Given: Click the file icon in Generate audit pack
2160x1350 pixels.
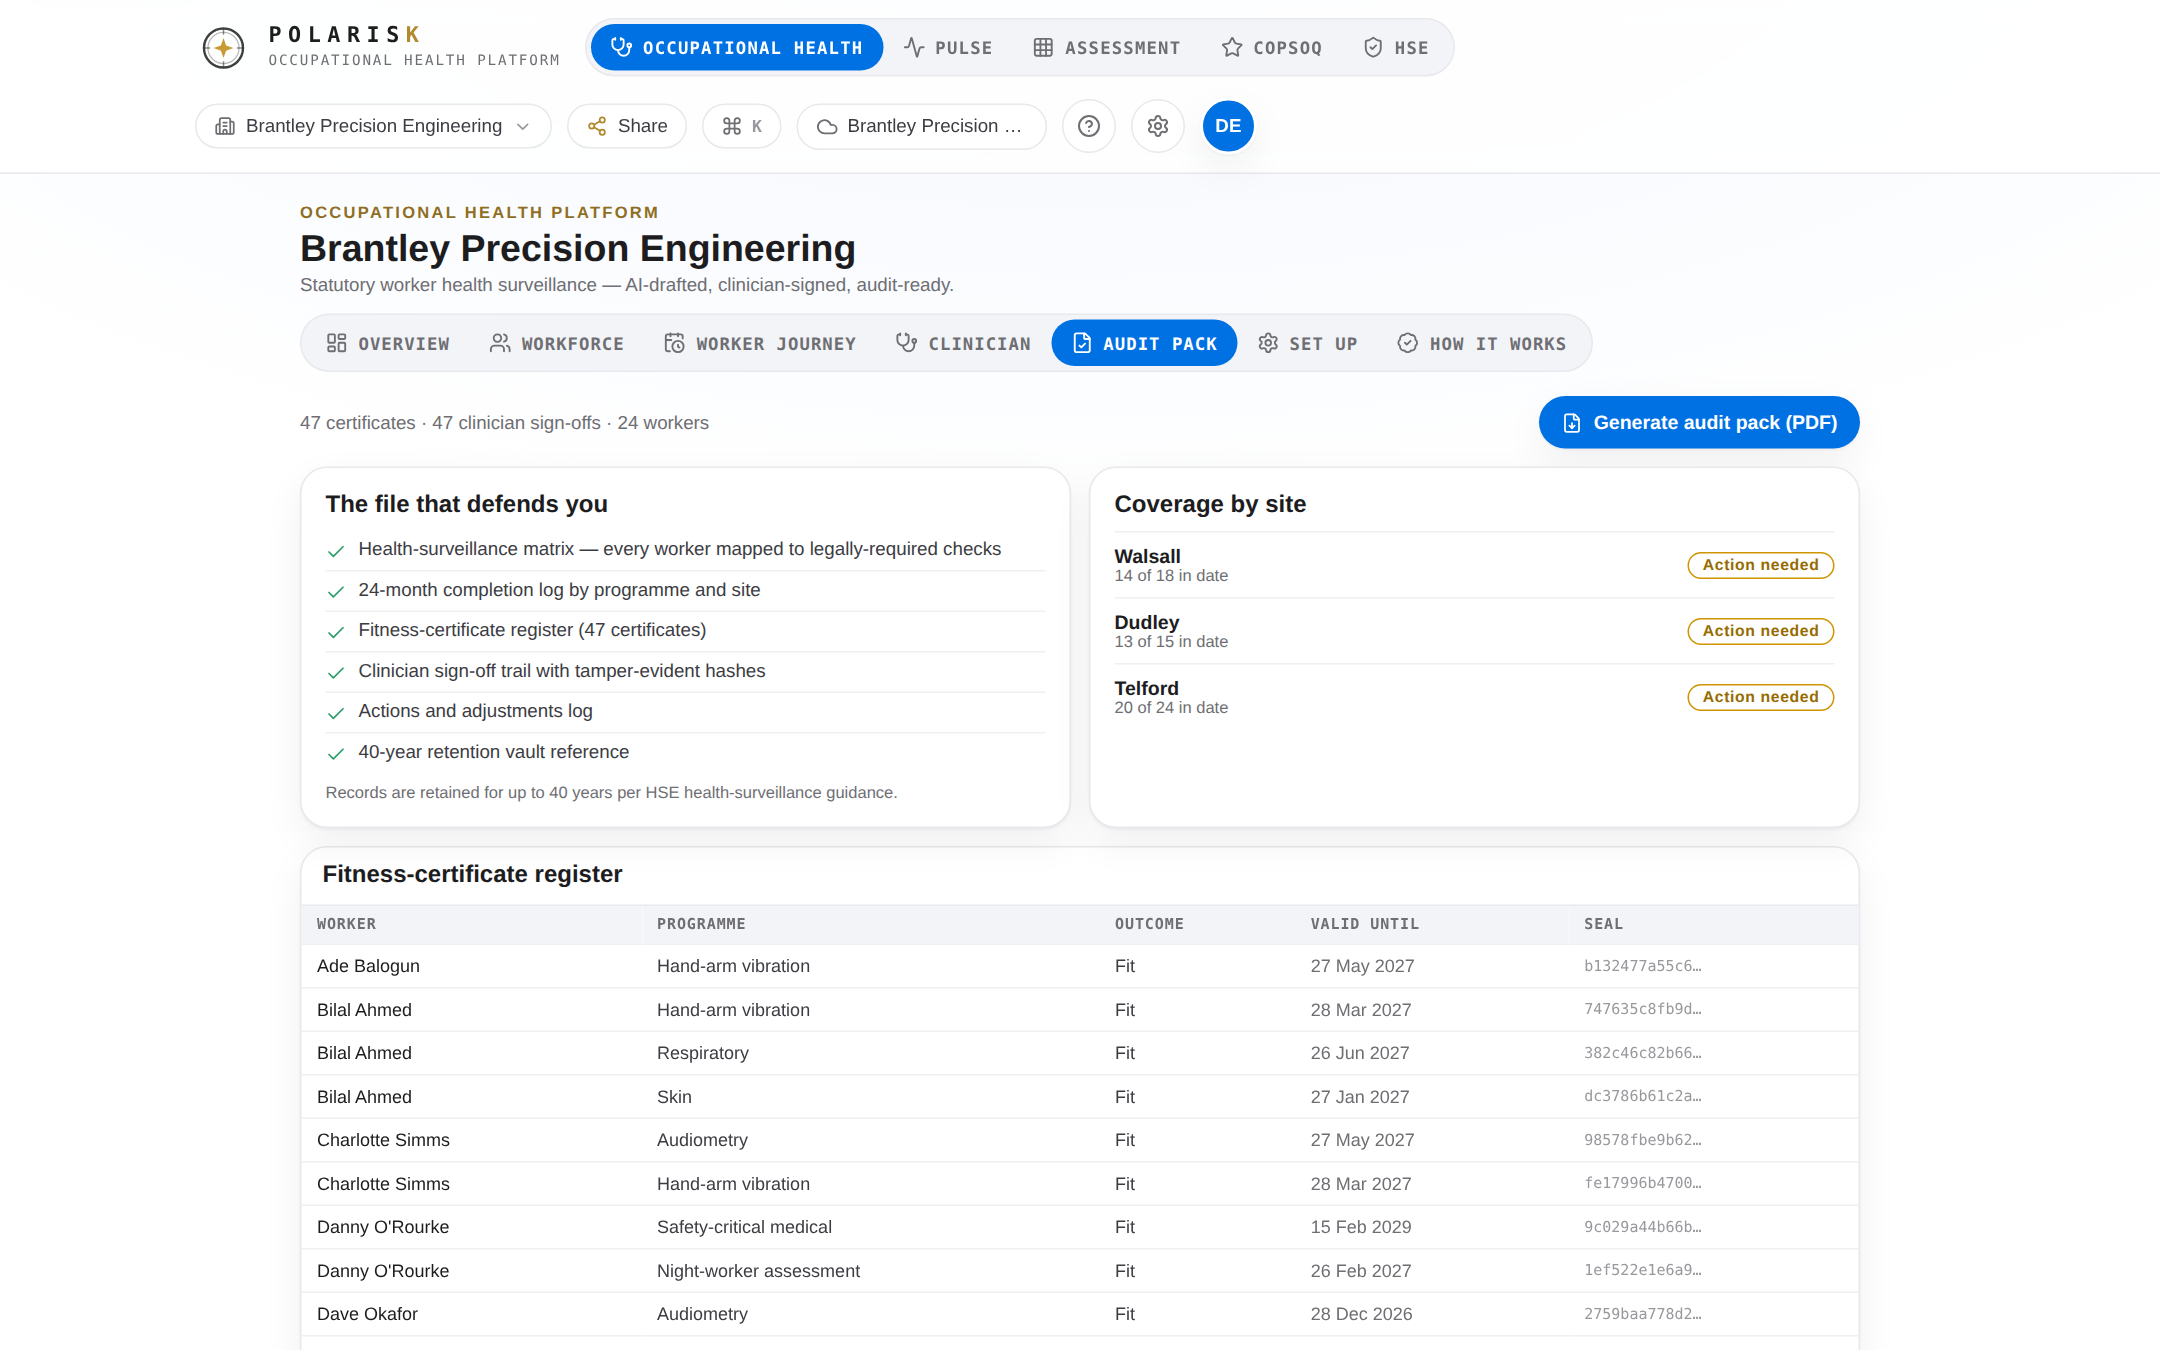Looking at the screenshot, I should click(x=1572, y=423).
